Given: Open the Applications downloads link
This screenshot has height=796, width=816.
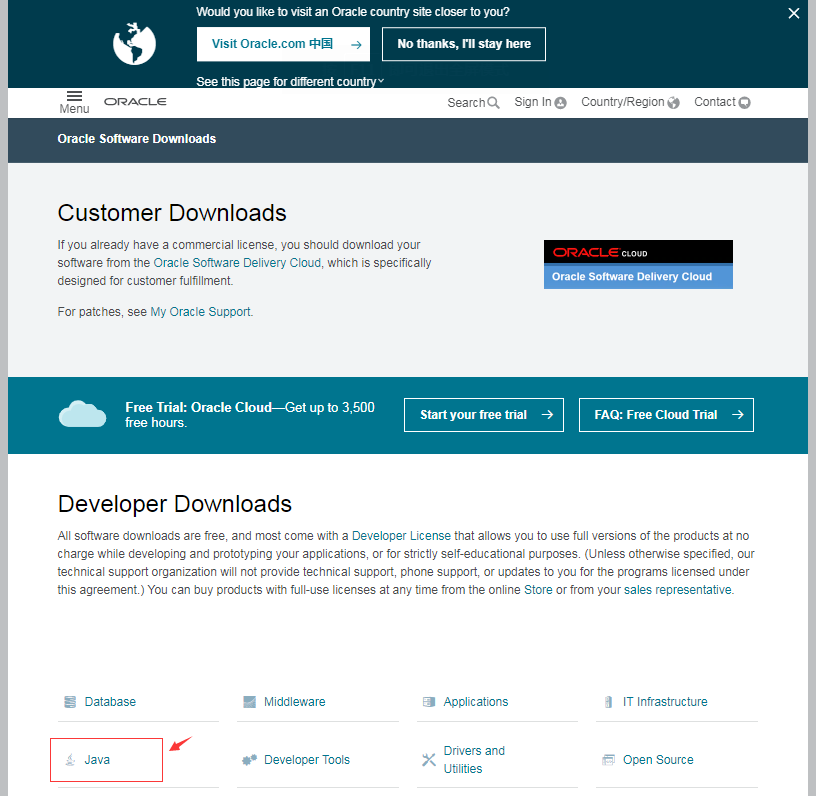Looking at the screenshot, I should (x=476, y=702).
